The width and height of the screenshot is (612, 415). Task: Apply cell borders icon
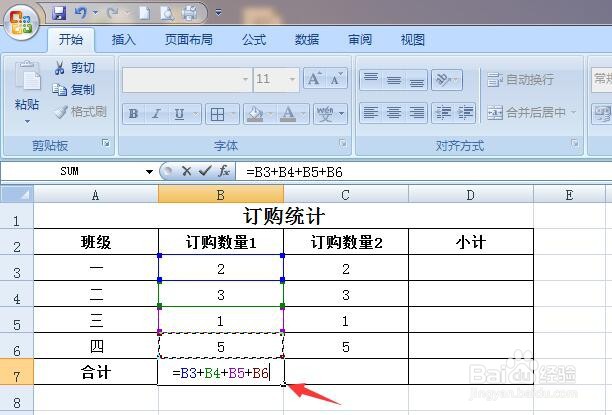coord(217,114)
